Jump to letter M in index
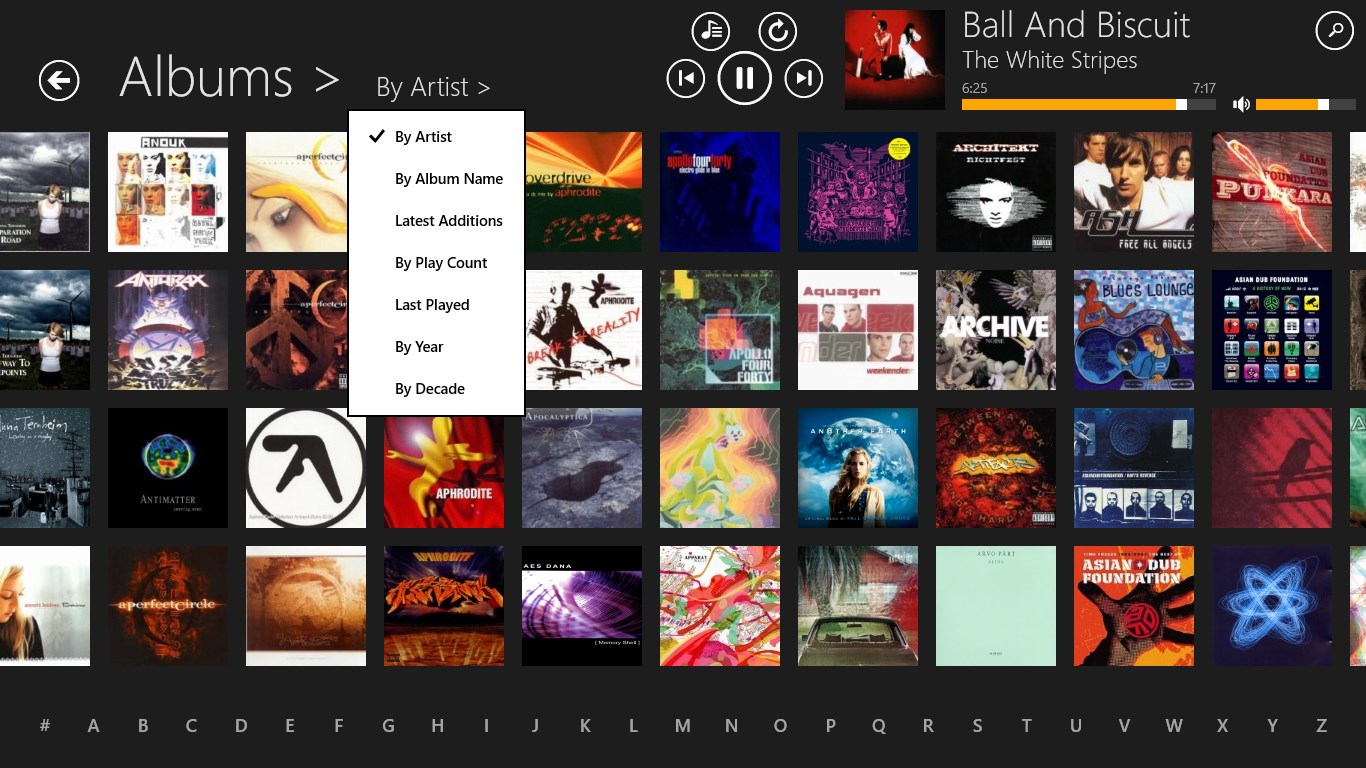The image size is (1366, 768). tap(682, 726)
